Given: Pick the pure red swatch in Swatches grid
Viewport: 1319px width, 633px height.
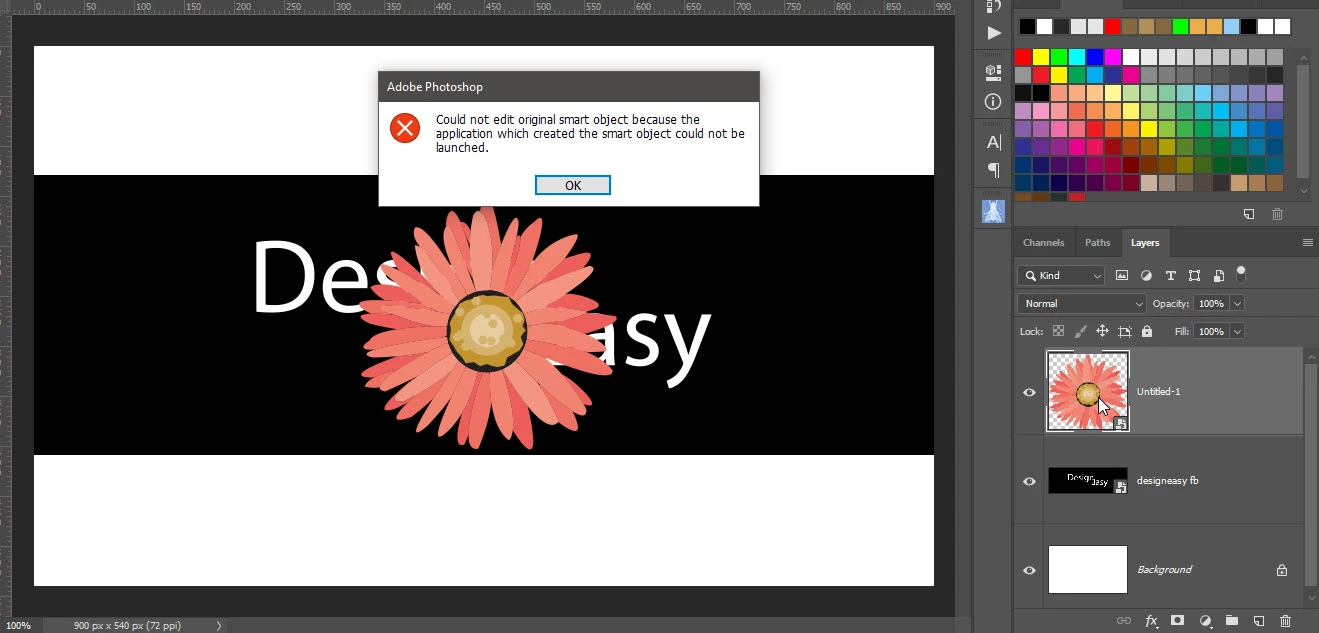Looking at the screenshot, I should [x=1023, y=57].
